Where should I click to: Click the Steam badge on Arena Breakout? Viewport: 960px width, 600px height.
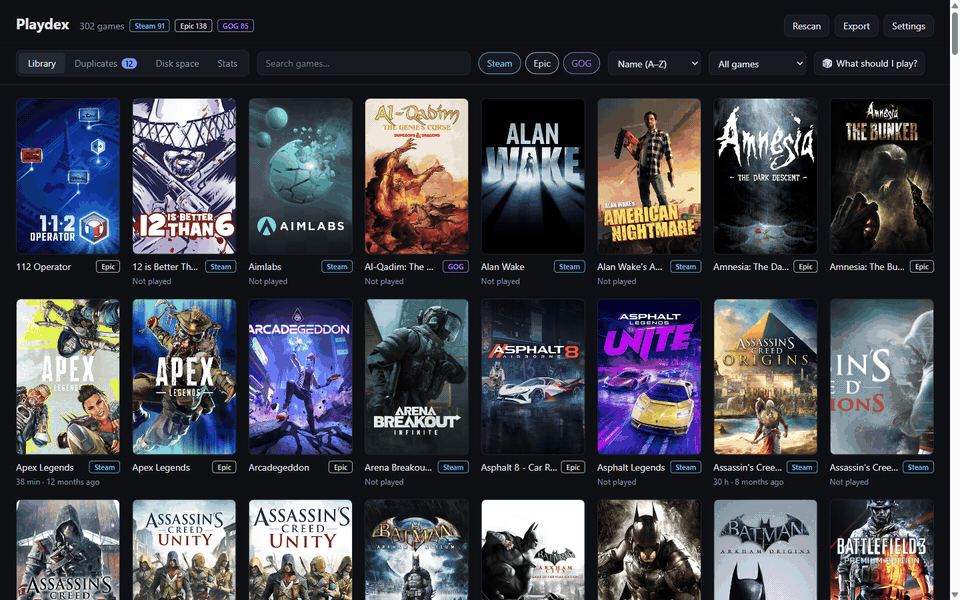453,467
